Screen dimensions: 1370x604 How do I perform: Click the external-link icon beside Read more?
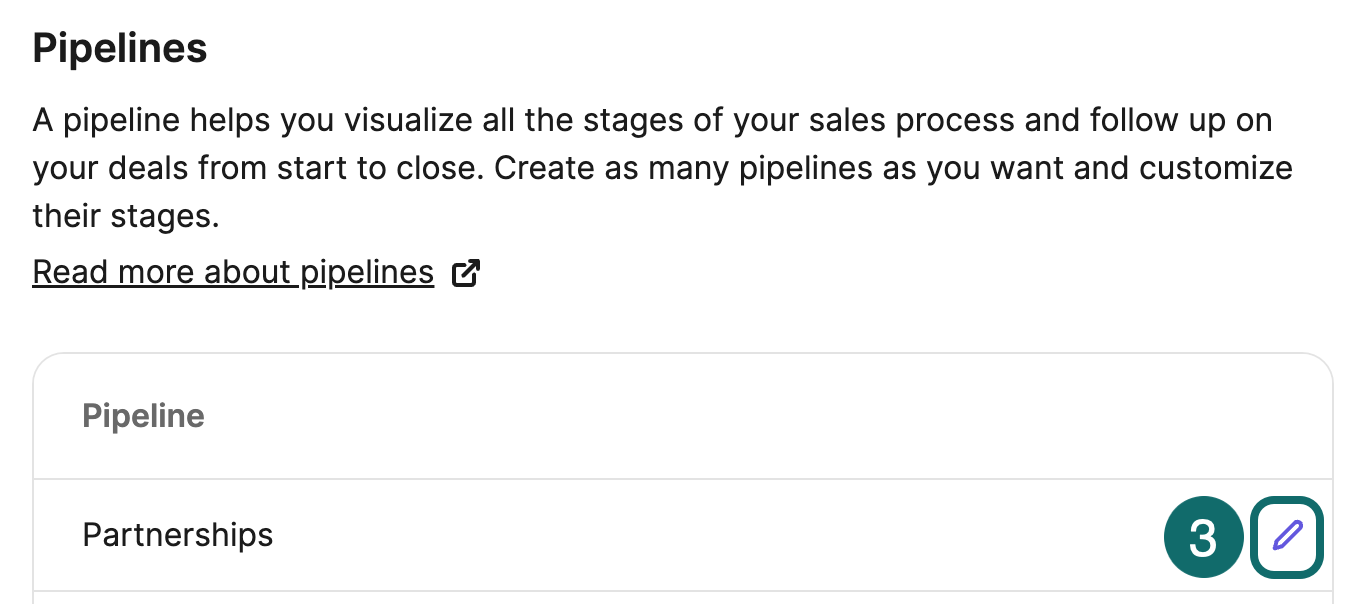pyautogui.click(x=466, y=273)
